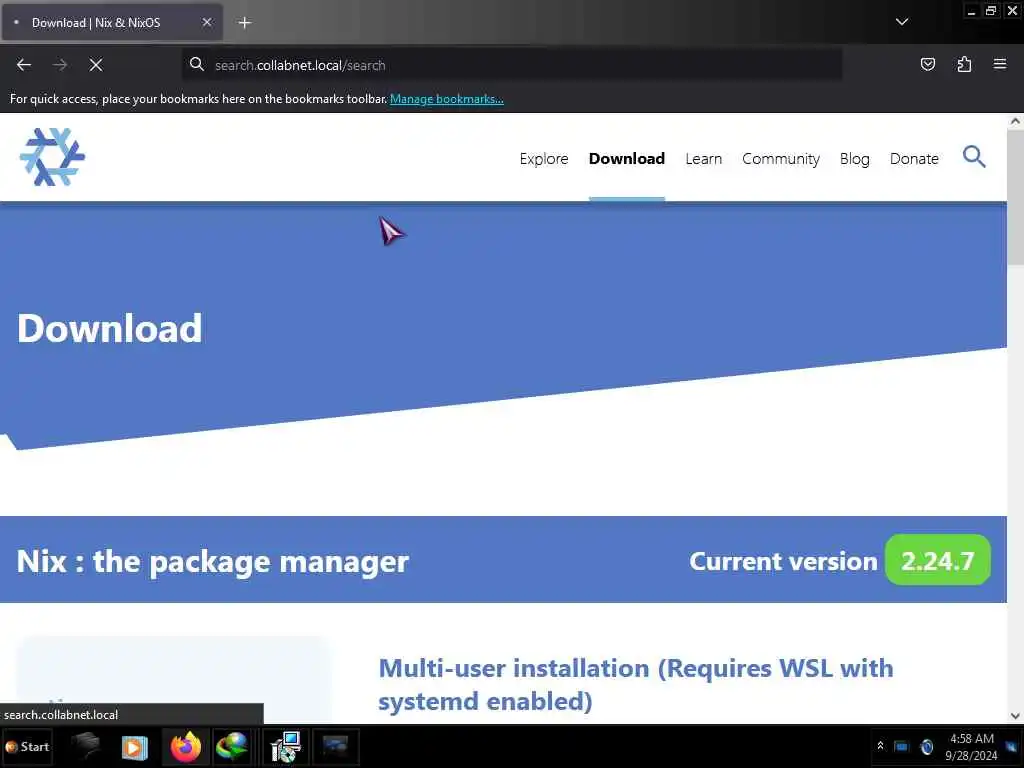Open the Pocket save icon
The image size is (1024, 768).
(x=927, y=64)
